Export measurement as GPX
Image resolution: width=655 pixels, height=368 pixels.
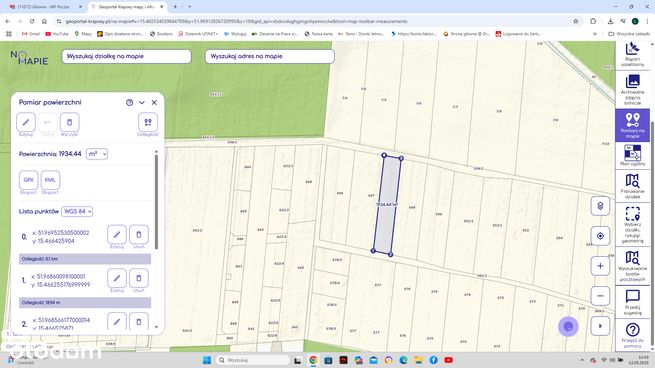pos(28,180)
